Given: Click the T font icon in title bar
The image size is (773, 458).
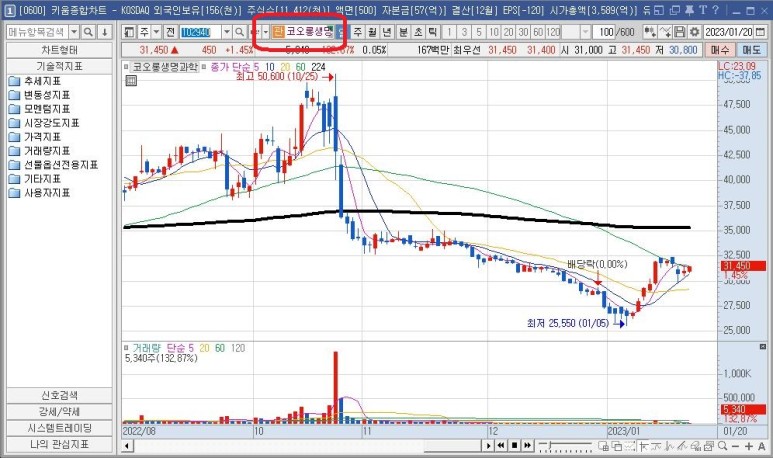Looking at the screenshot, I should [x=703, y=10].
